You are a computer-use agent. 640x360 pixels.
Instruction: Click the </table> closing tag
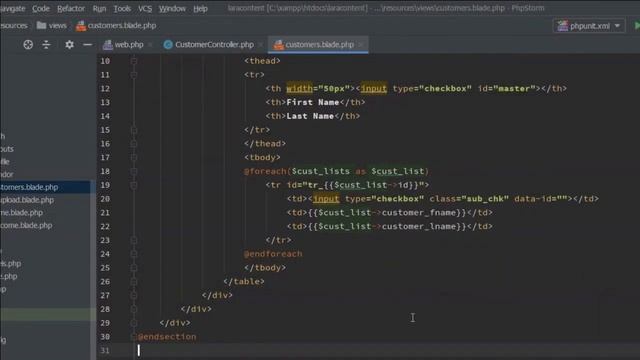click(x=244, y=282)
